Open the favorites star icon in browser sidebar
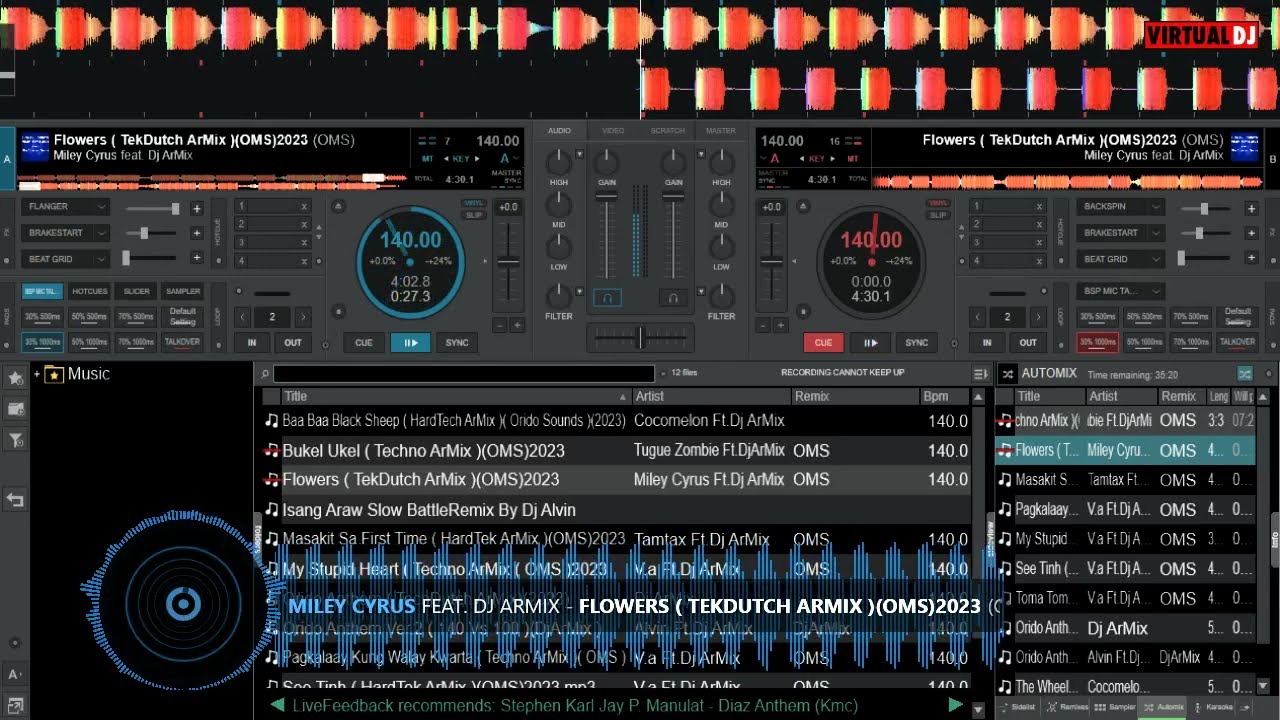This screenshot has width=1280, height=720. click(x=15, y=378)
